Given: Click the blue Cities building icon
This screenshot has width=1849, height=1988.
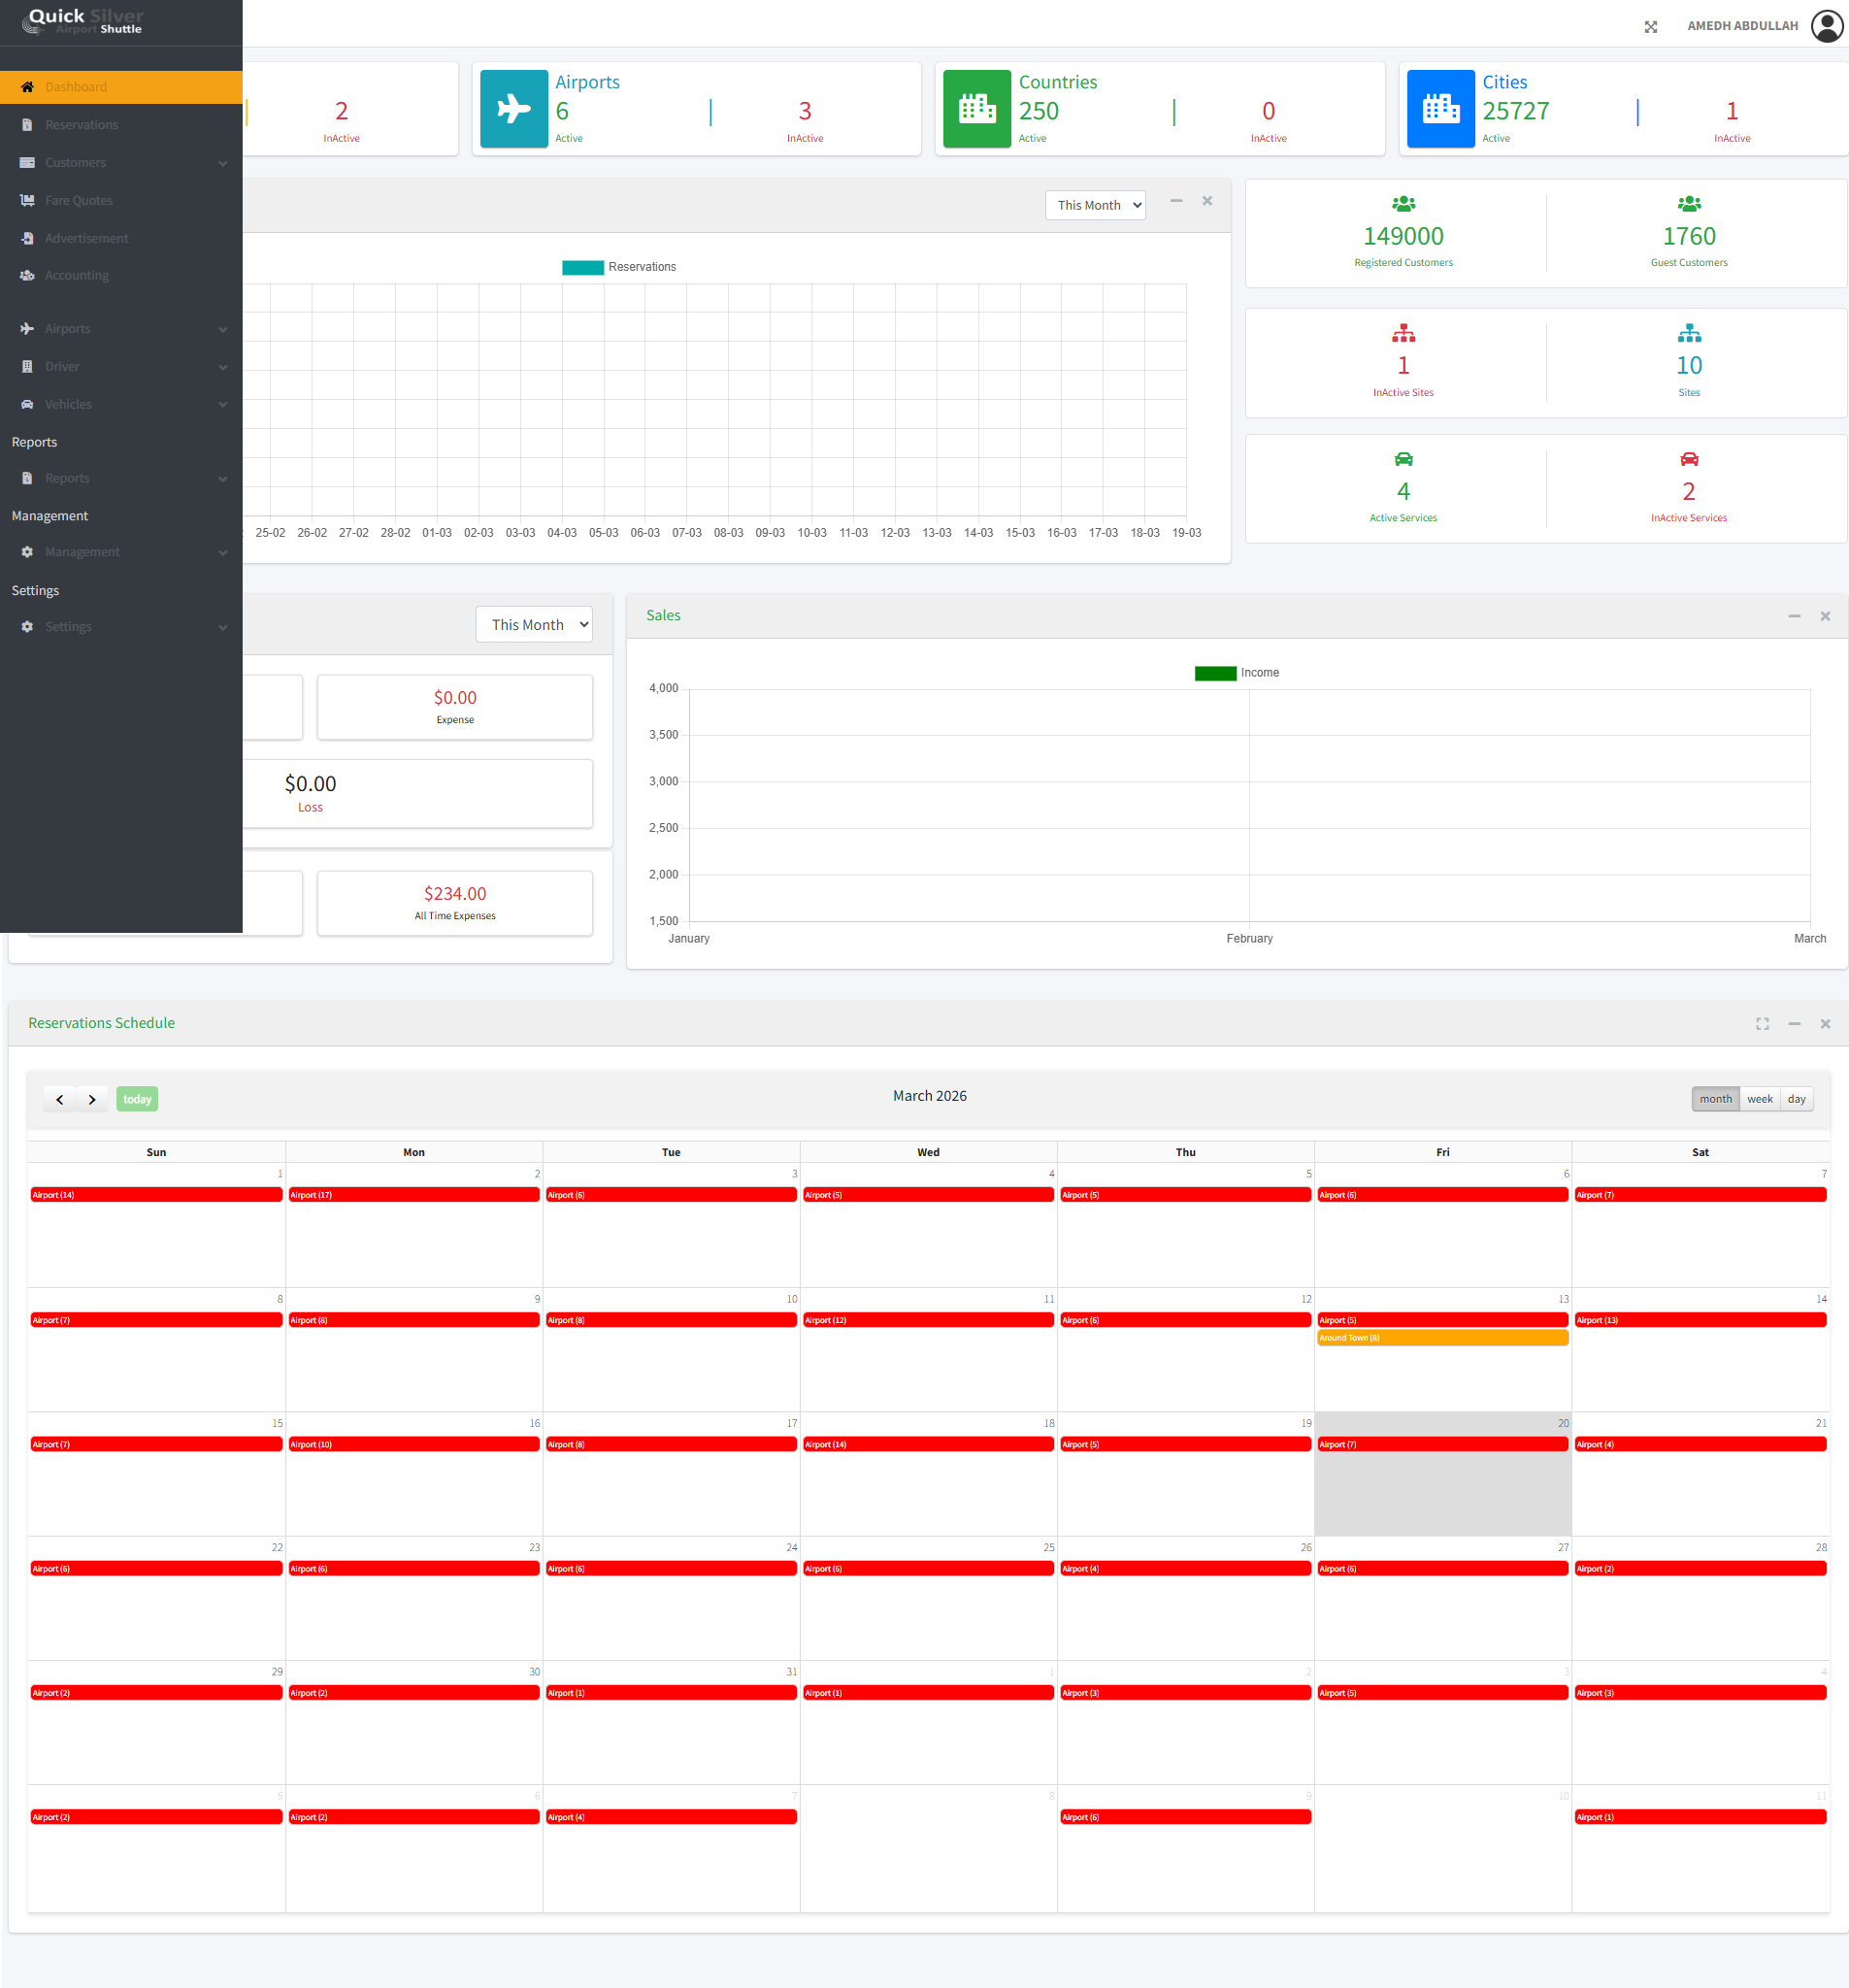Looking at the screenshot, I should pyautogui.click(x=1439, y=109).
